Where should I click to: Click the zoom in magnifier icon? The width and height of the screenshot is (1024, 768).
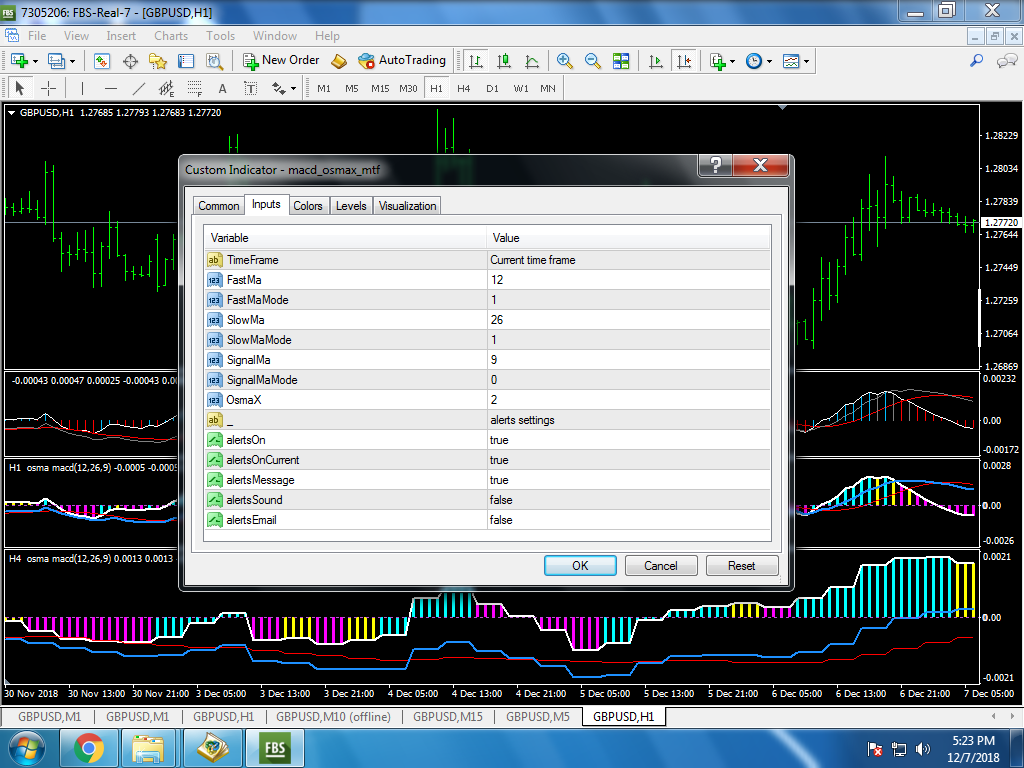[x=565, y=61]
